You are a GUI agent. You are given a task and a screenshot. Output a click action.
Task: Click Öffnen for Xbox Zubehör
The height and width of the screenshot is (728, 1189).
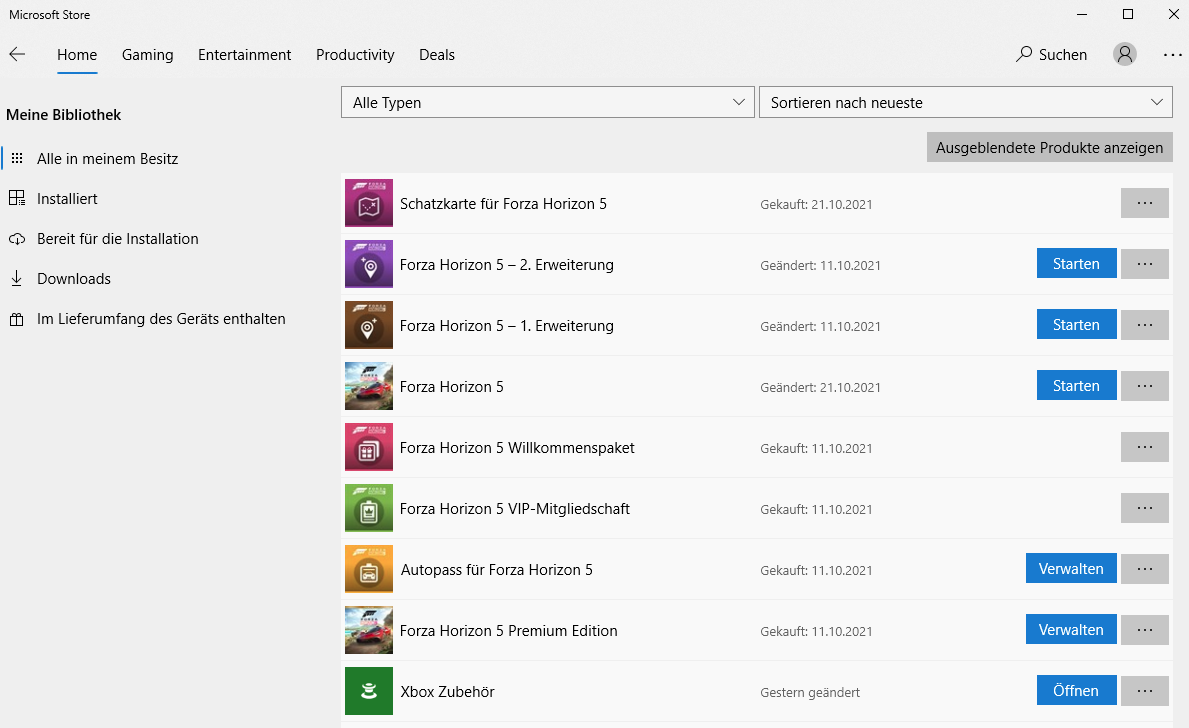[1076, 690]
